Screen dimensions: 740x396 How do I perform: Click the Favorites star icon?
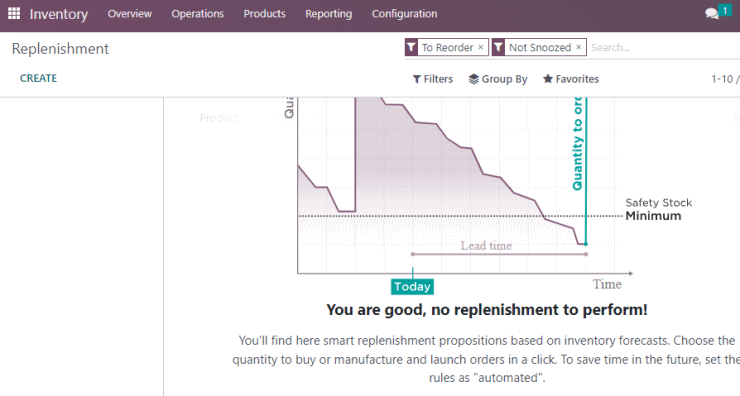click(547, 79)
